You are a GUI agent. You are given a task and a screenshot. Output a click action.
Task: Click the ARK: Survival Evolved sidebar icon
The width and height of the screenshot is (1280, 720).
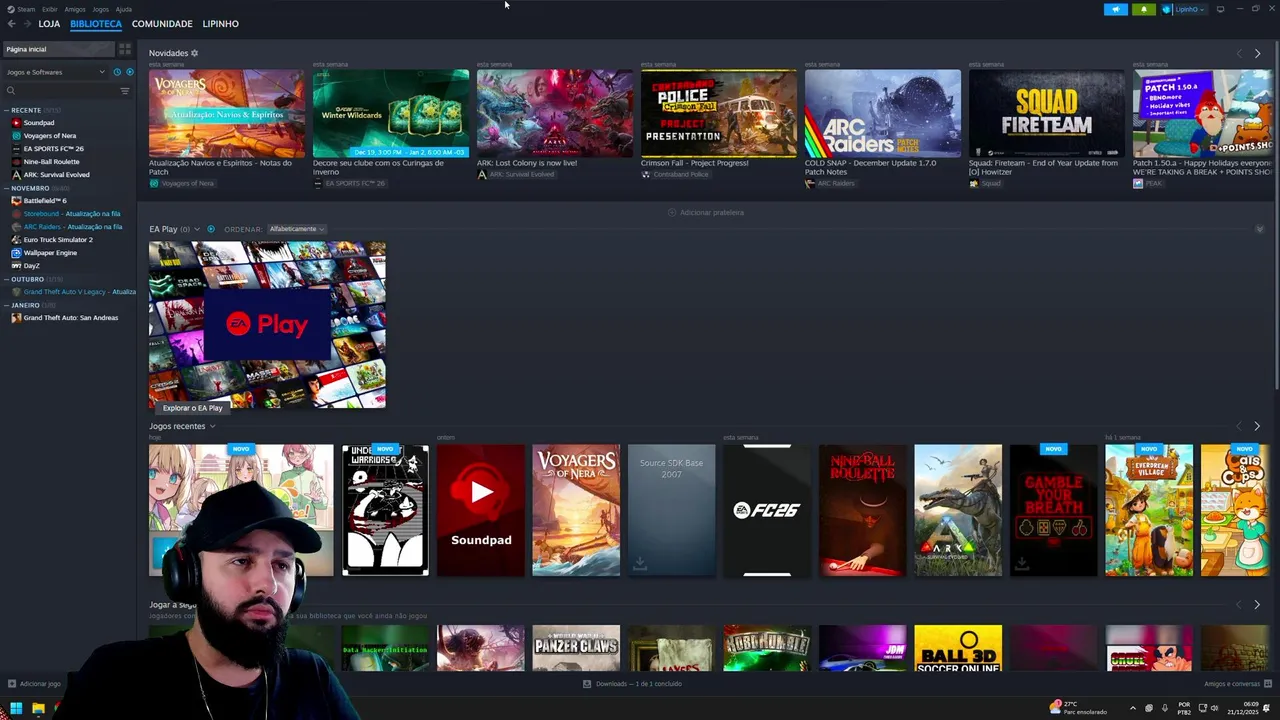[16, 174]
